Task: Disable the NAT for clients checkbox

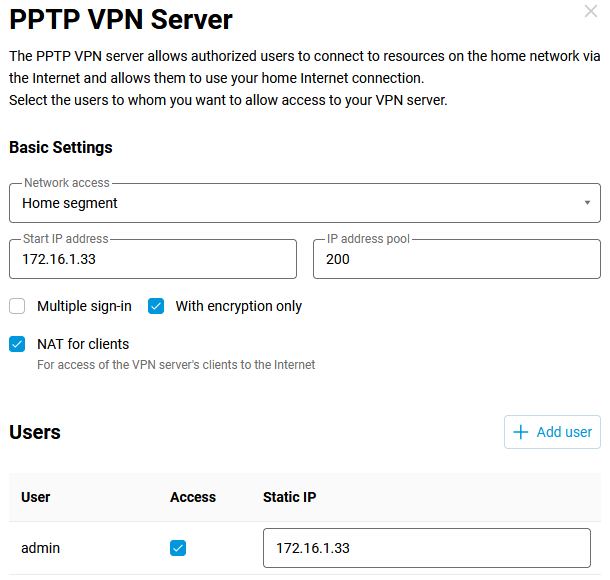Action: (x=17, y=344)
